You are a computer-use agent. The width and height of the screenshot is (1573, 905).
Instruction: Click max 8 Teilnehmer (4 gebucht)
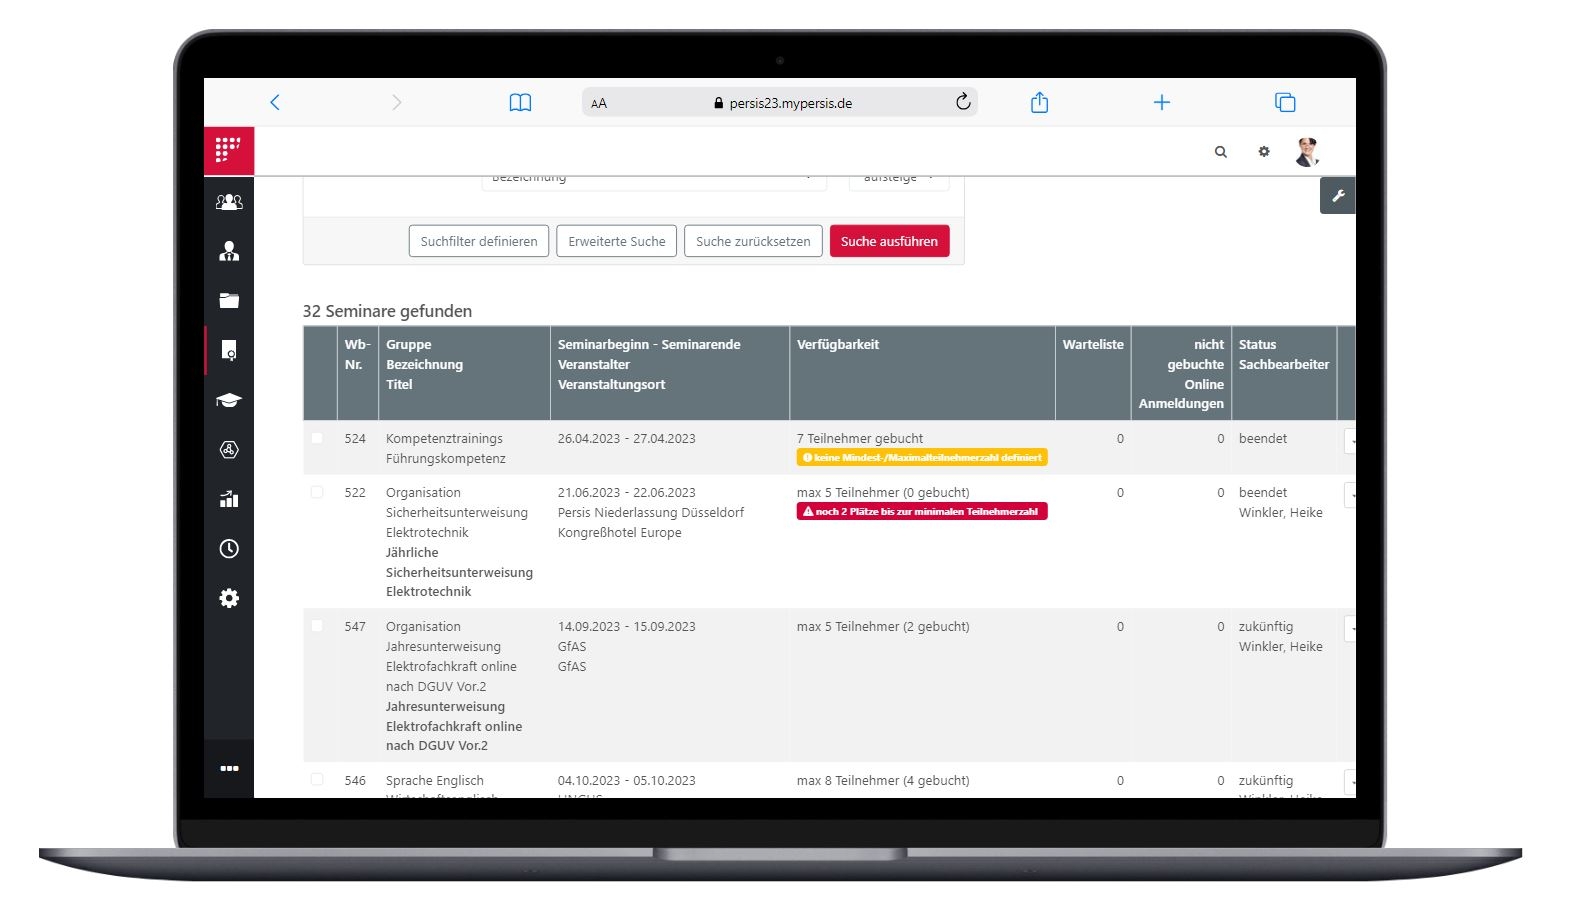883,780
